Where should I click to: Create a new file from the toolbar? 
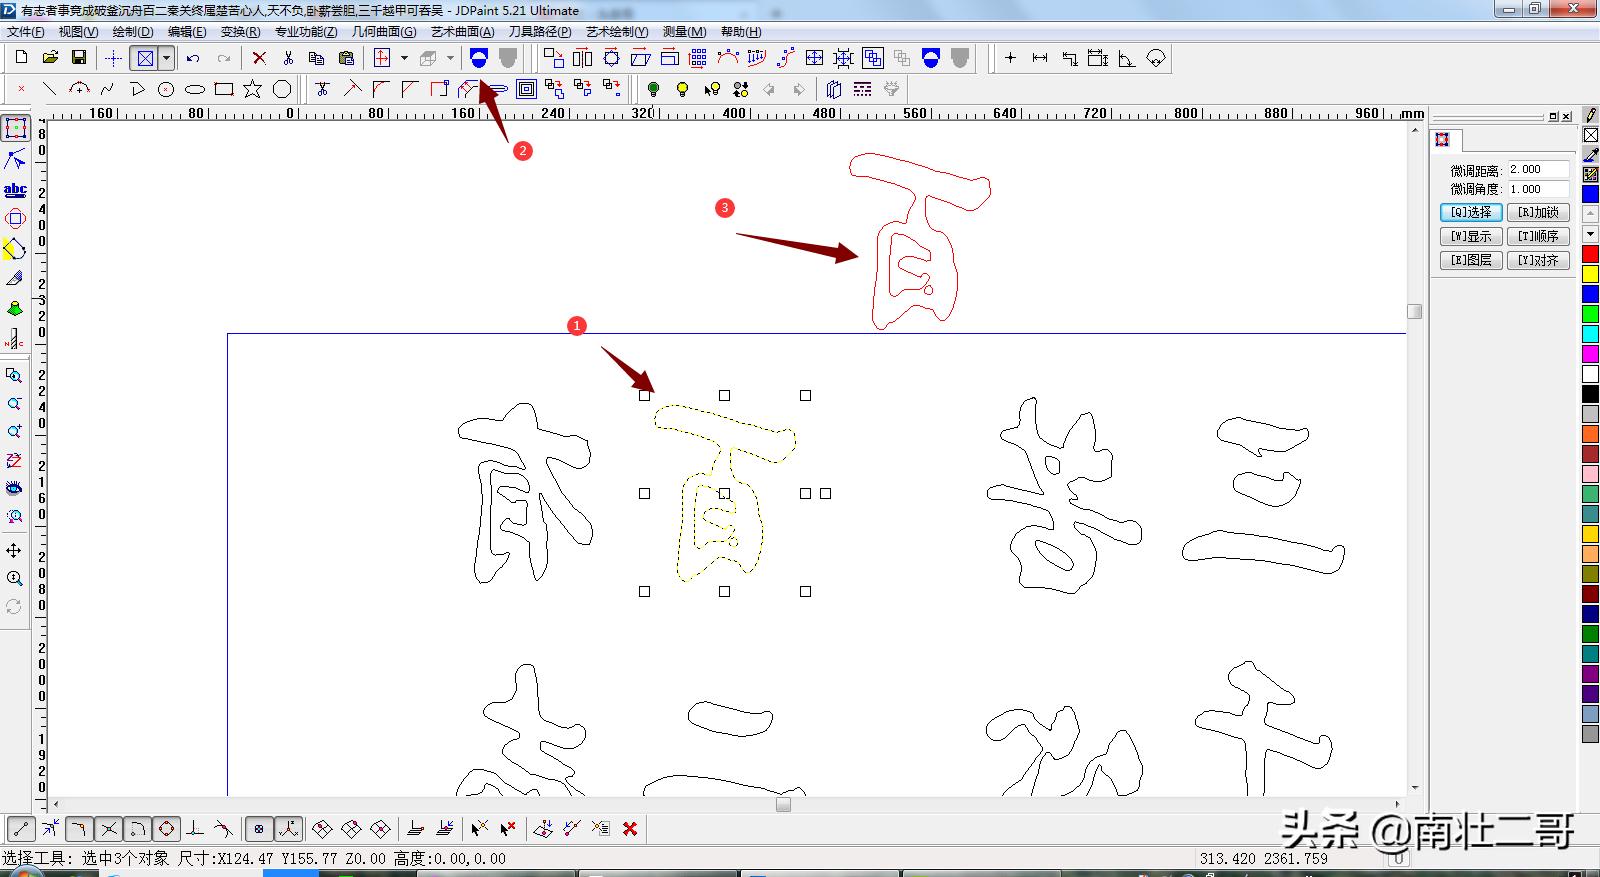[21, 58]
